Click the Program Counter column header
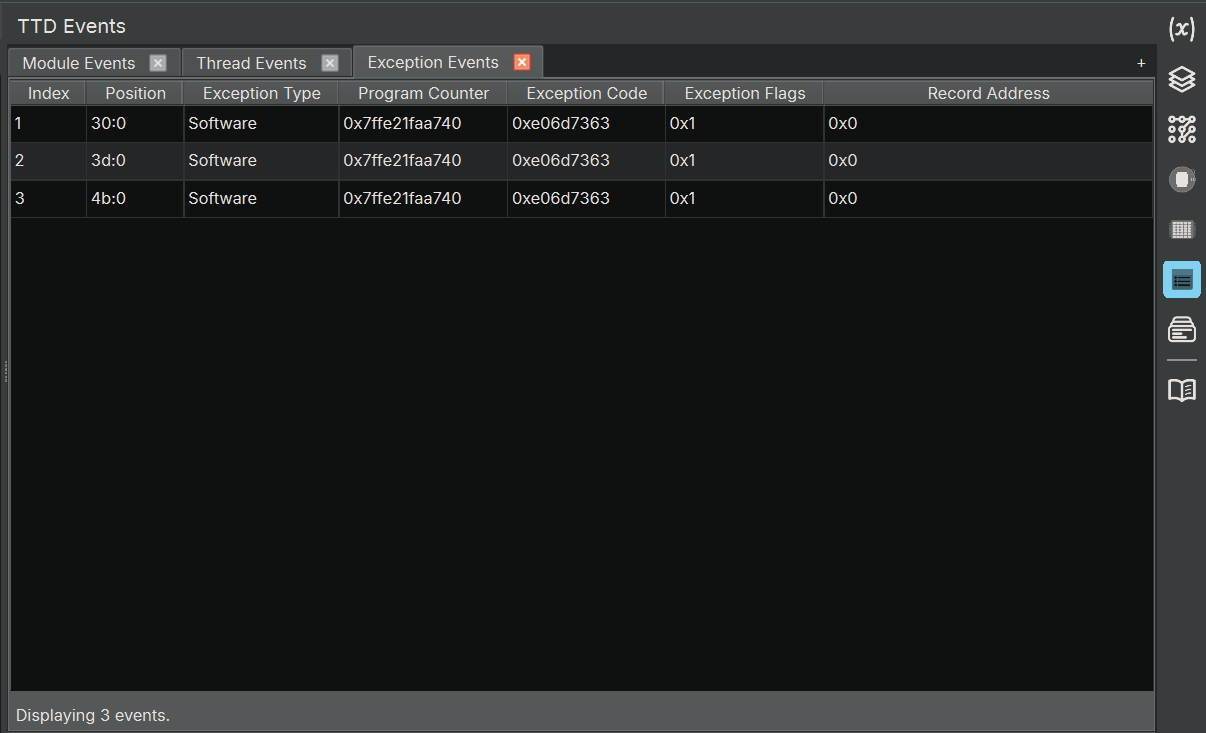1206x733 pixels. 423,93
